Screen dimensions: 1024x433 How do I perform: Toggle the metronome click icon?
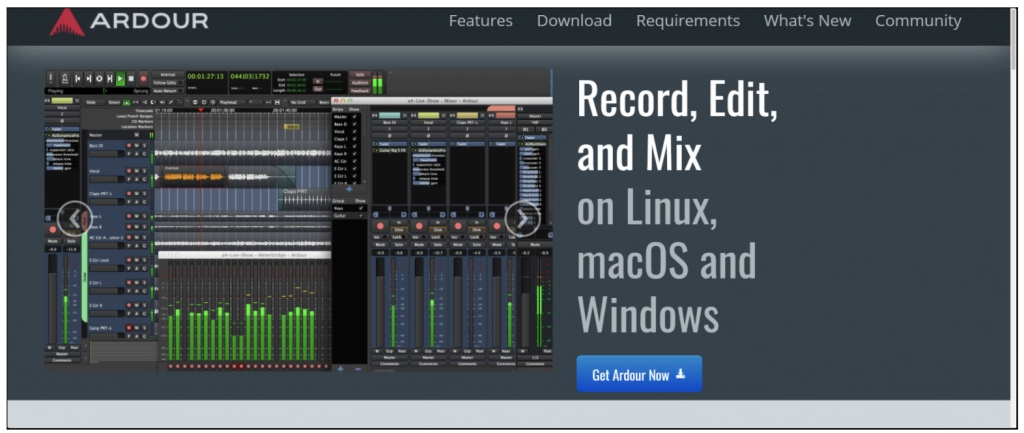pos(63,78)
